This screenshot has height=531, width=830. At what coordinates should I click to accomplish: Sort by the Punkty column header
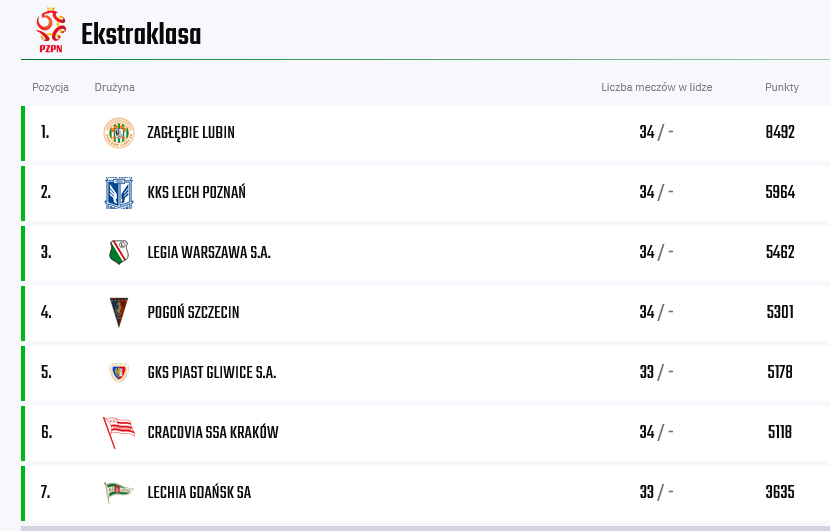click(782, 87)
